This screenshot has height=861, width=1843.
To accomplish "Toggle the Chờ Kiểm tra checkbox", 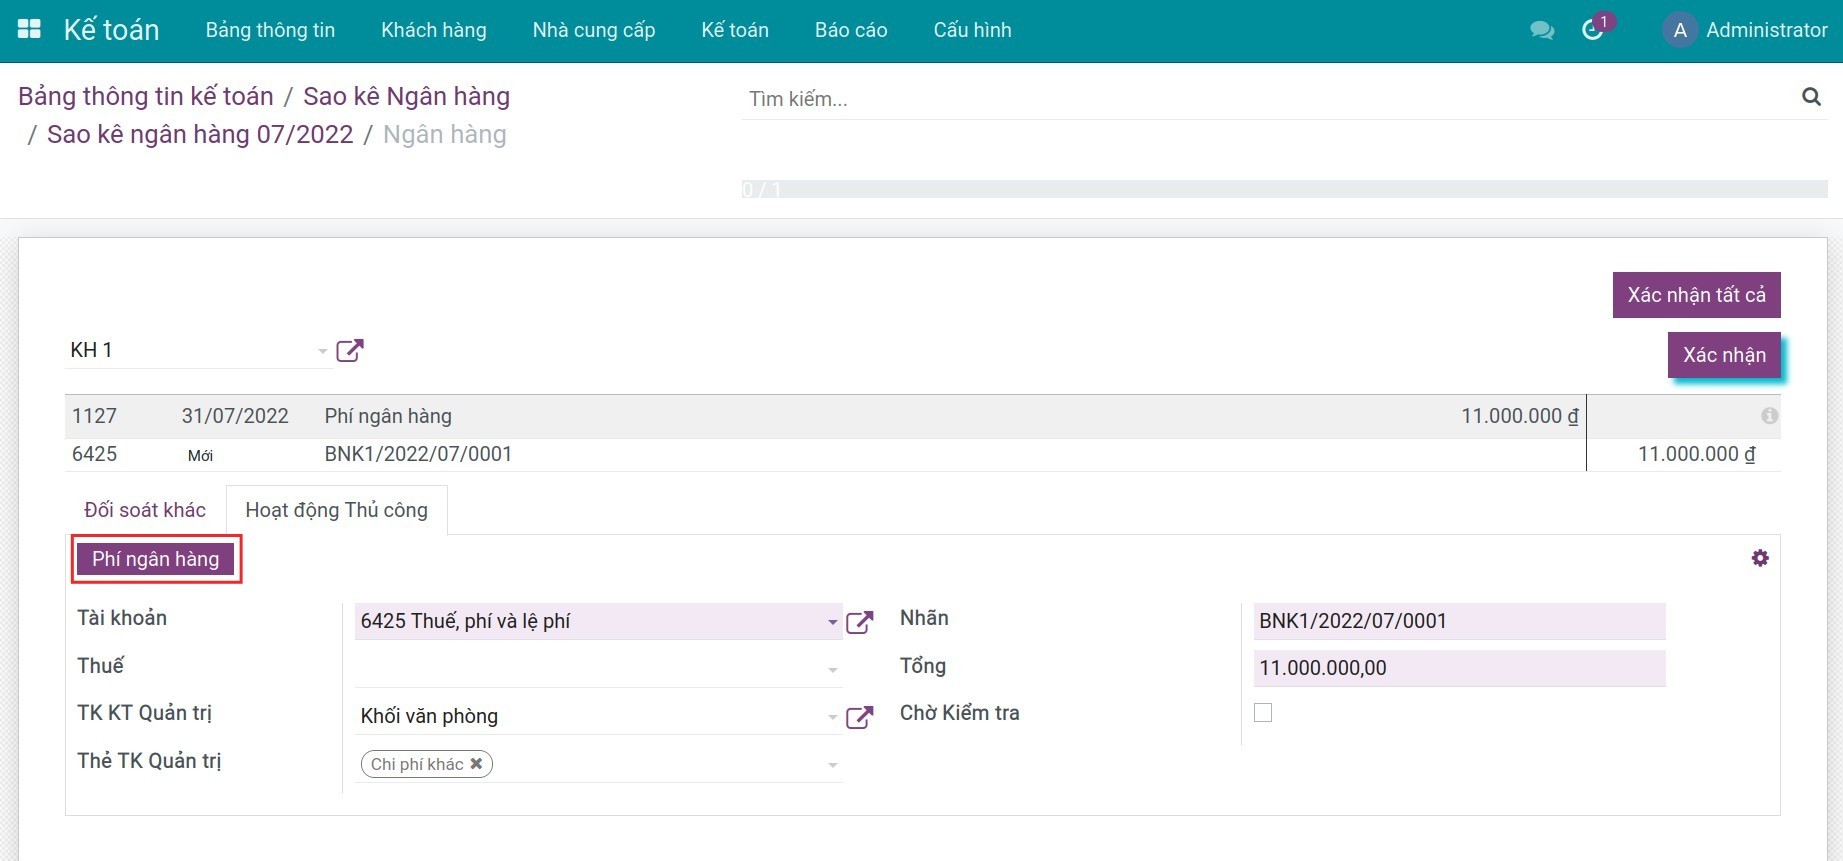I will pos(1263,713).
